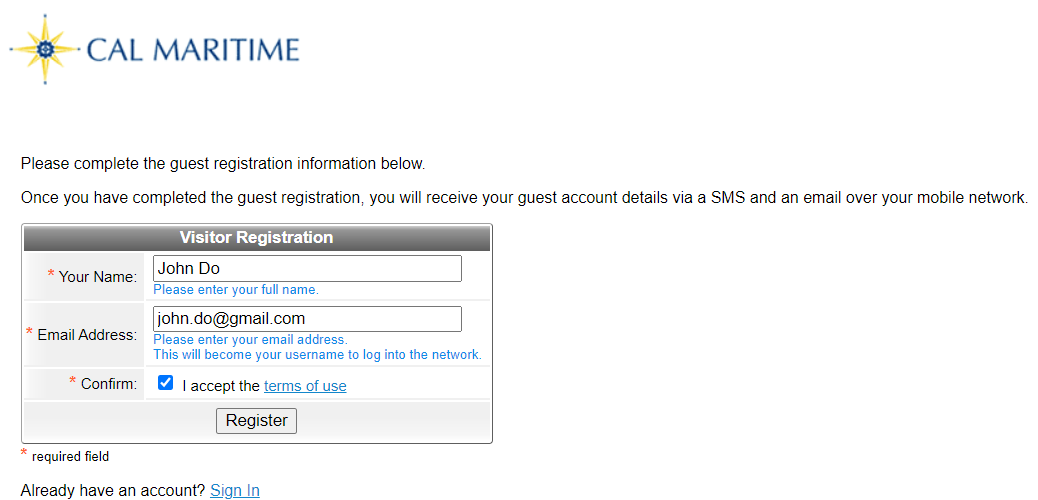This screenshot has width=1038, height=500.
Task: Click the red asterisk beside Your Name
Action: tap(51, 274)
